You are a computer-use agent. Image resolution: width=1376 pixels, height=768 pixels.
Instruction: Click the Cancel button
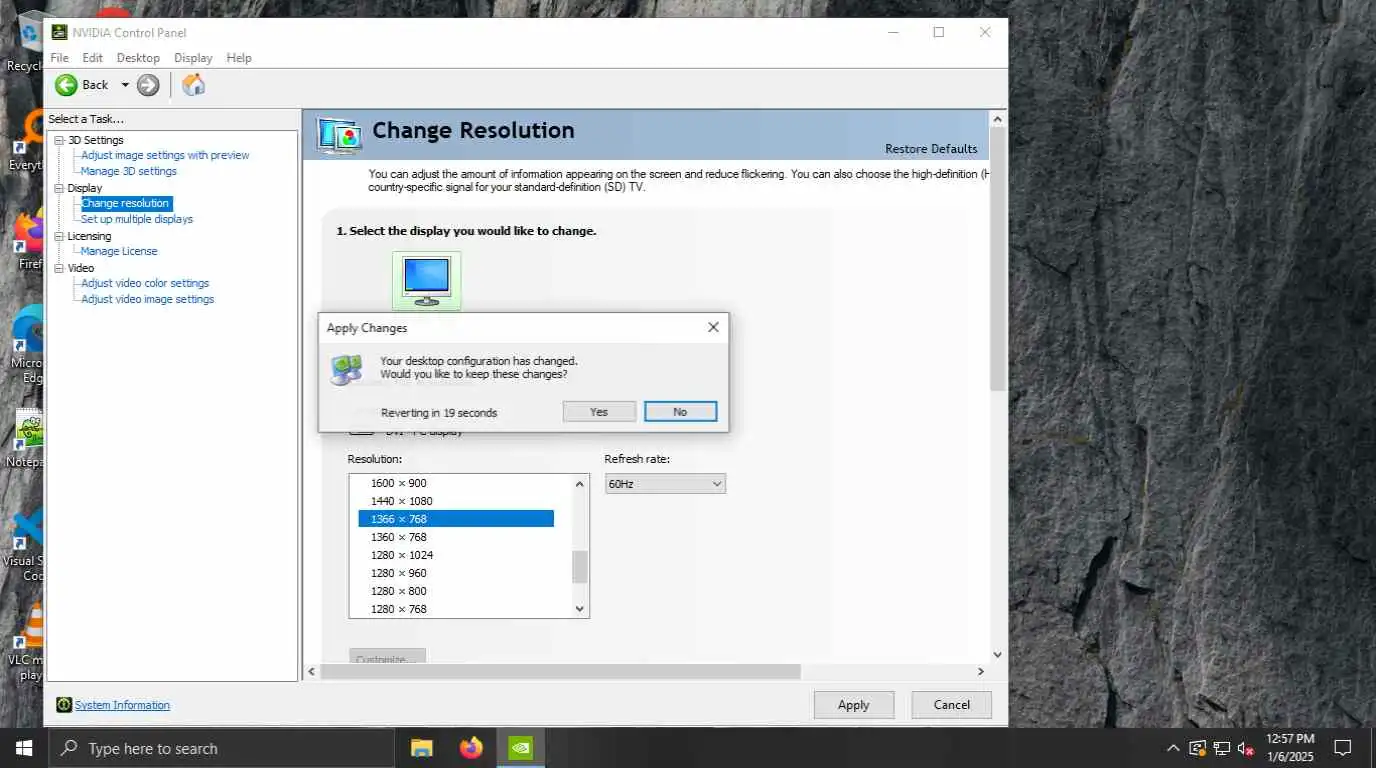[952, 705]
